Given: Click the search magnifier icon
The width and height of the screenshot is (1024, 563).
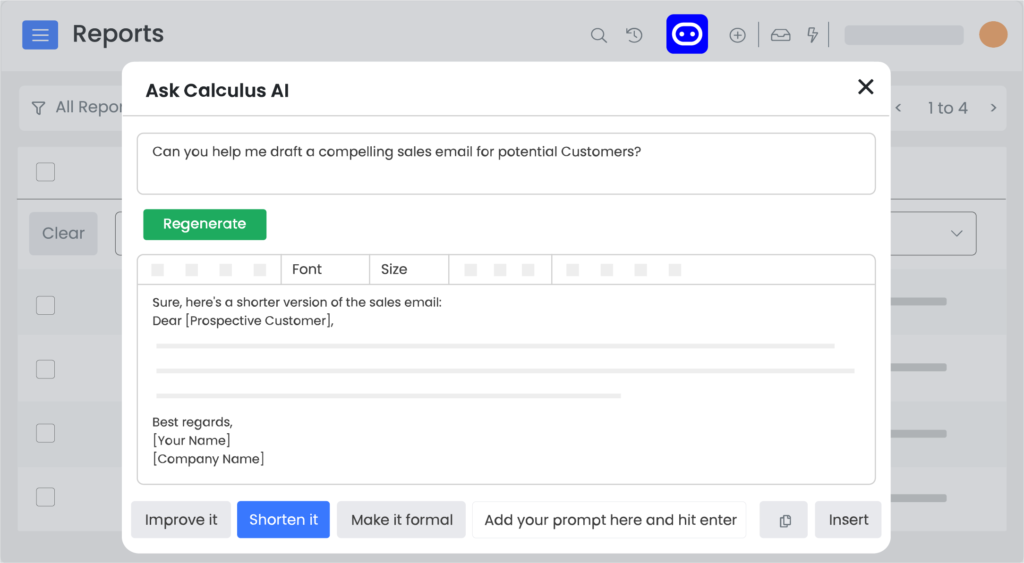Looking at the screenshot, I should pyautogui.click(x=598, y=35).
